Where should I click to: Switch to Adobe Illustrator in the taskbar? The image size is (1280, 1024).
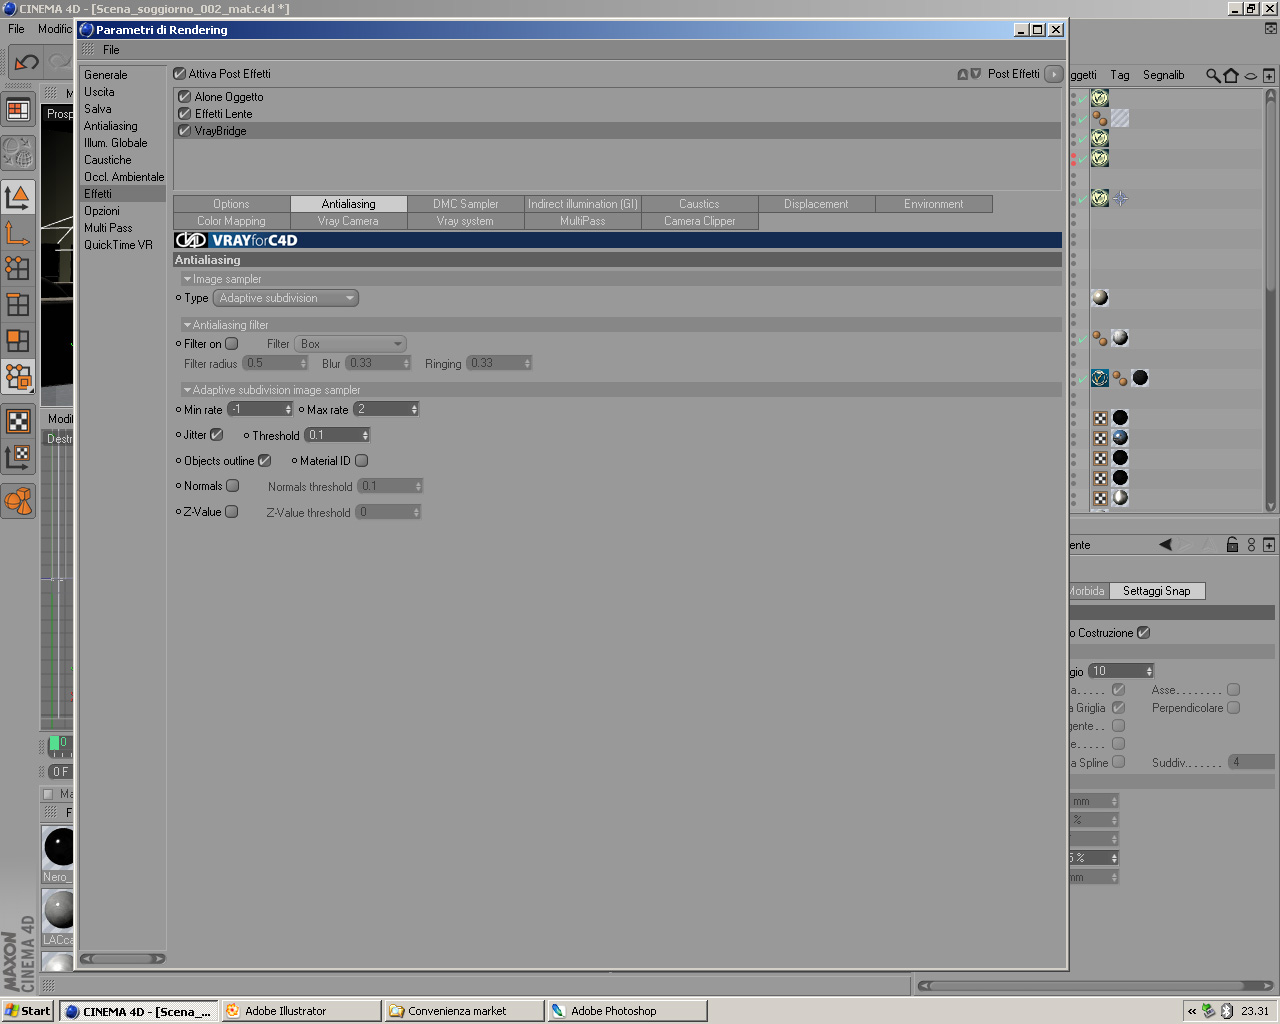pos(301,1011)
